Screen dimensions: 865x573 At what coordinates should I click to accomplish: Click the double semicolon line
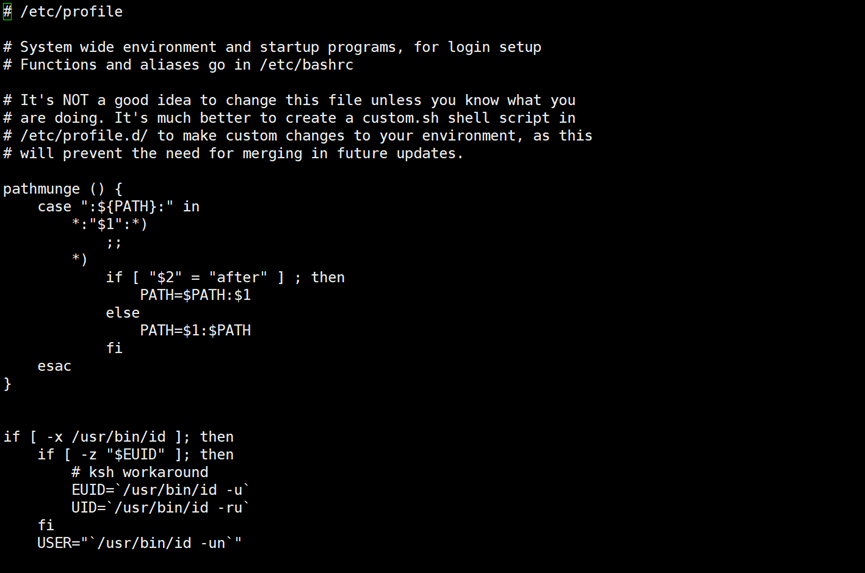[114, 242]
